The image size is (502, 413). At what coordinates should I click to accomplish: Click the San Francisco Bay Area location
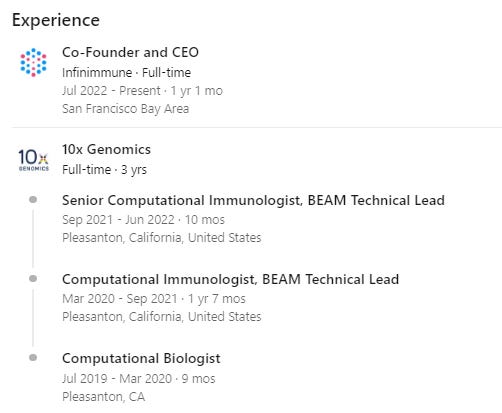pos(125,109)
